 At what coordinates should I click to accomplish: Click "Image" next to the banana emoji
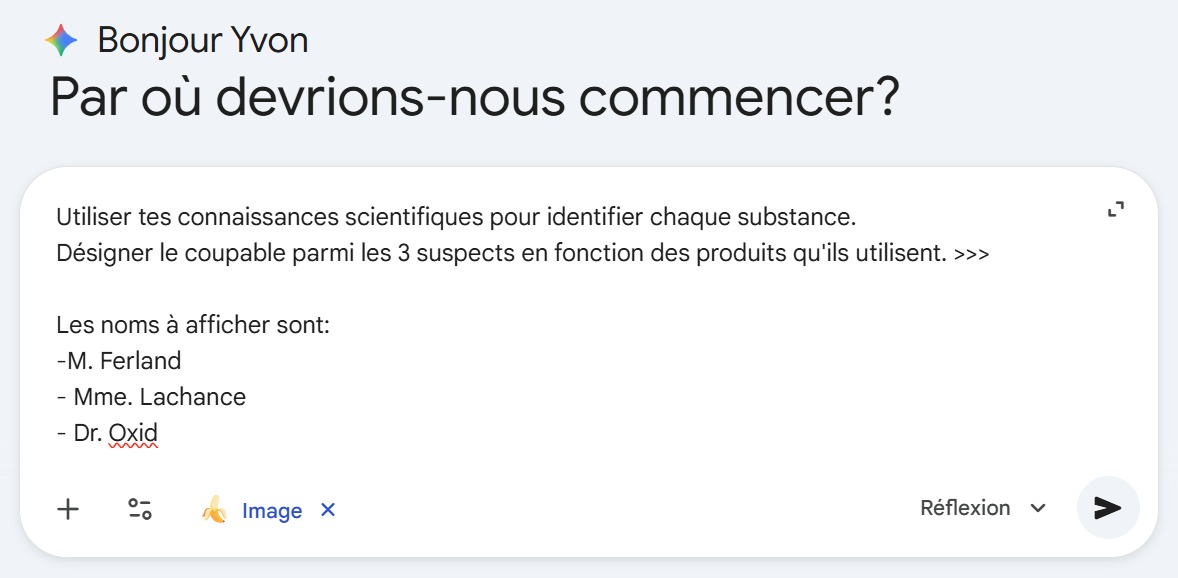point(272,511)
